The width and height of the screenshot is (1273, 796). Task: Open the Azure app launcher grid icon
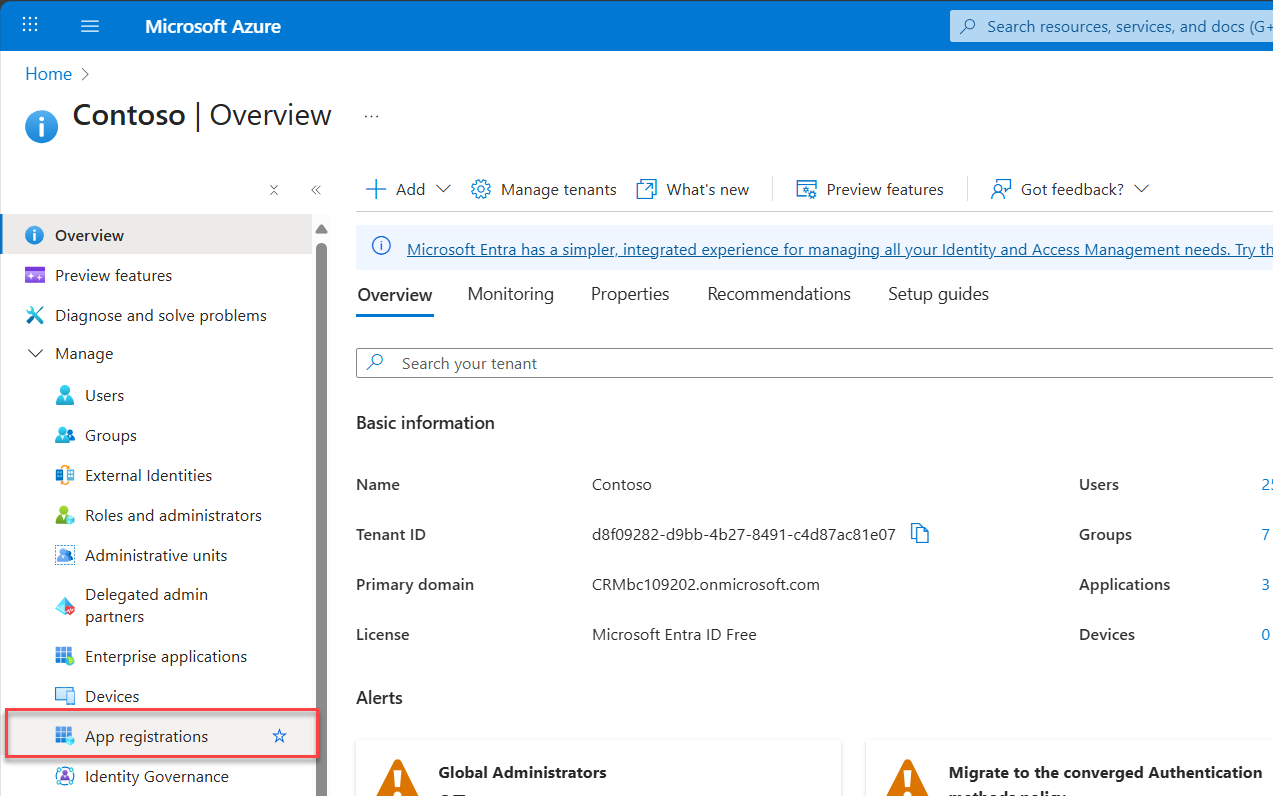tap(30, 26)
